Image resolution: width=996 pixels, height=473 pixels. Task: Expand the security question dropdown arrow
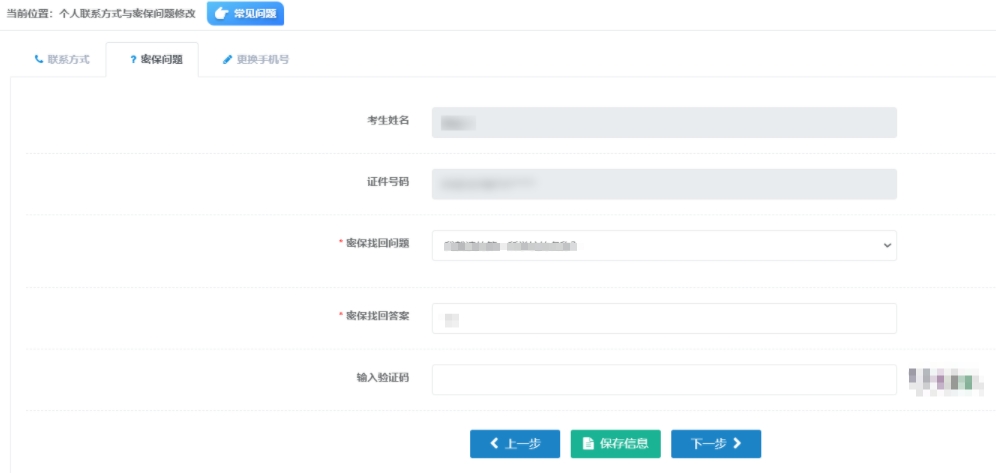pos(887,246)
